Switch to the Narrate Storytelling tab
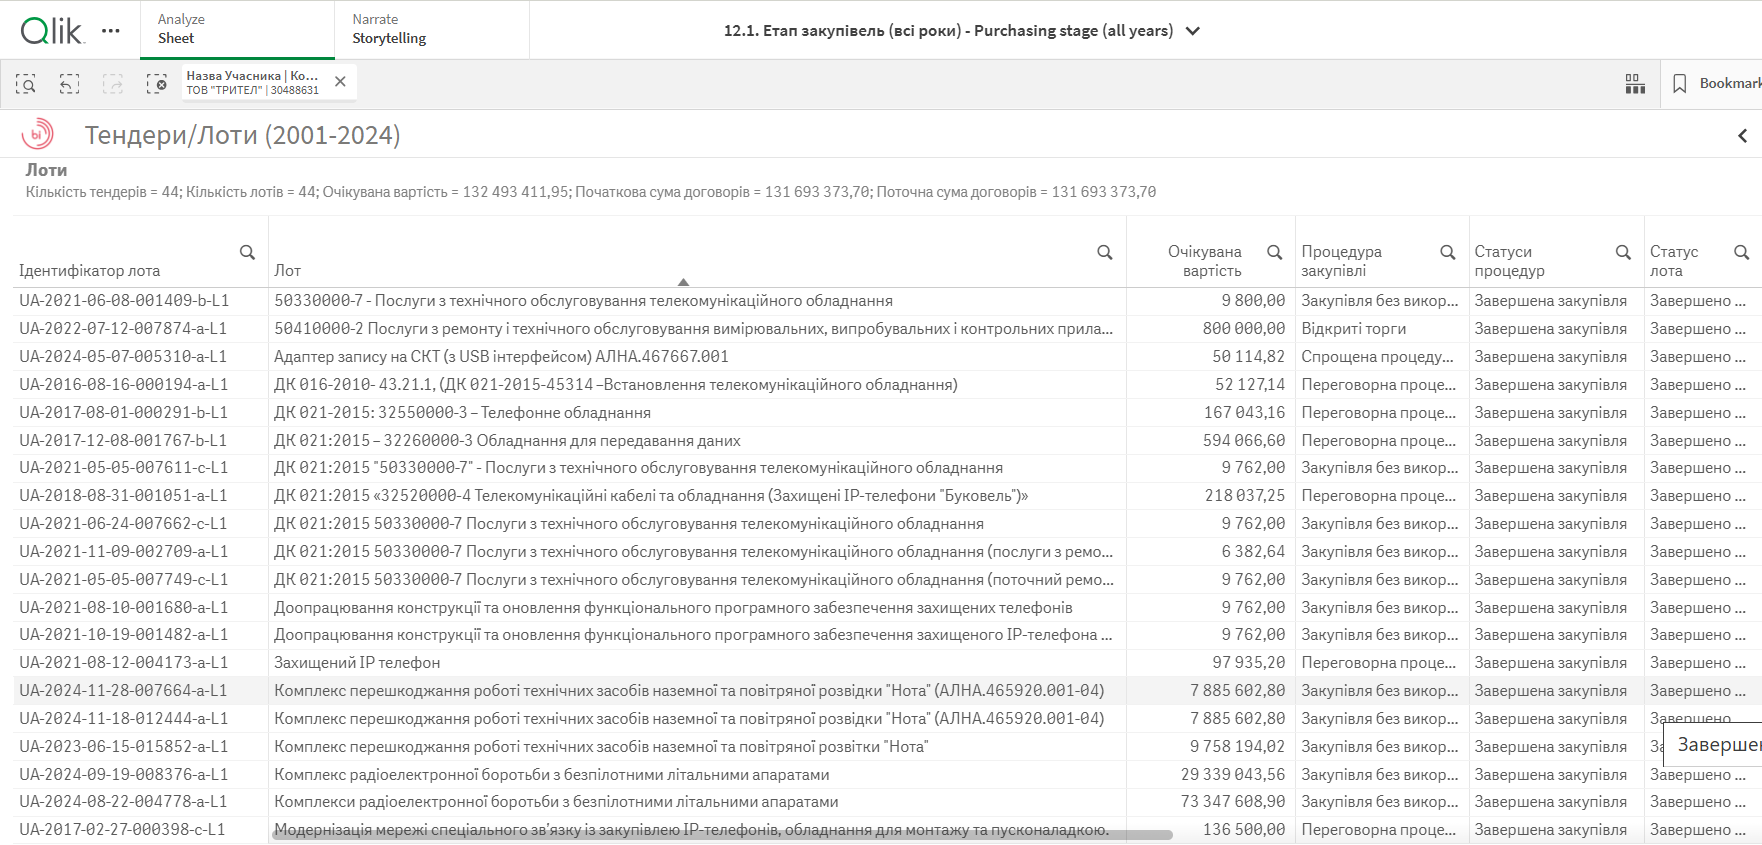The image size is (1762, 845). pyautogui.click(x=431, y=29)
